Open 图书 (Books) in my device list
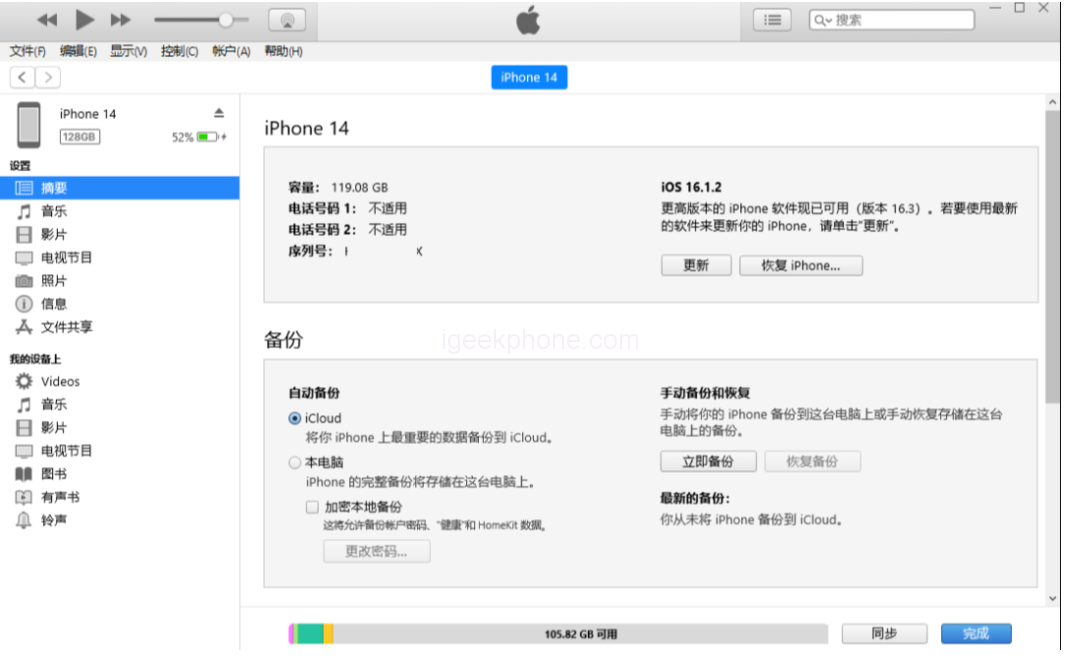 [x=53, y=474]
